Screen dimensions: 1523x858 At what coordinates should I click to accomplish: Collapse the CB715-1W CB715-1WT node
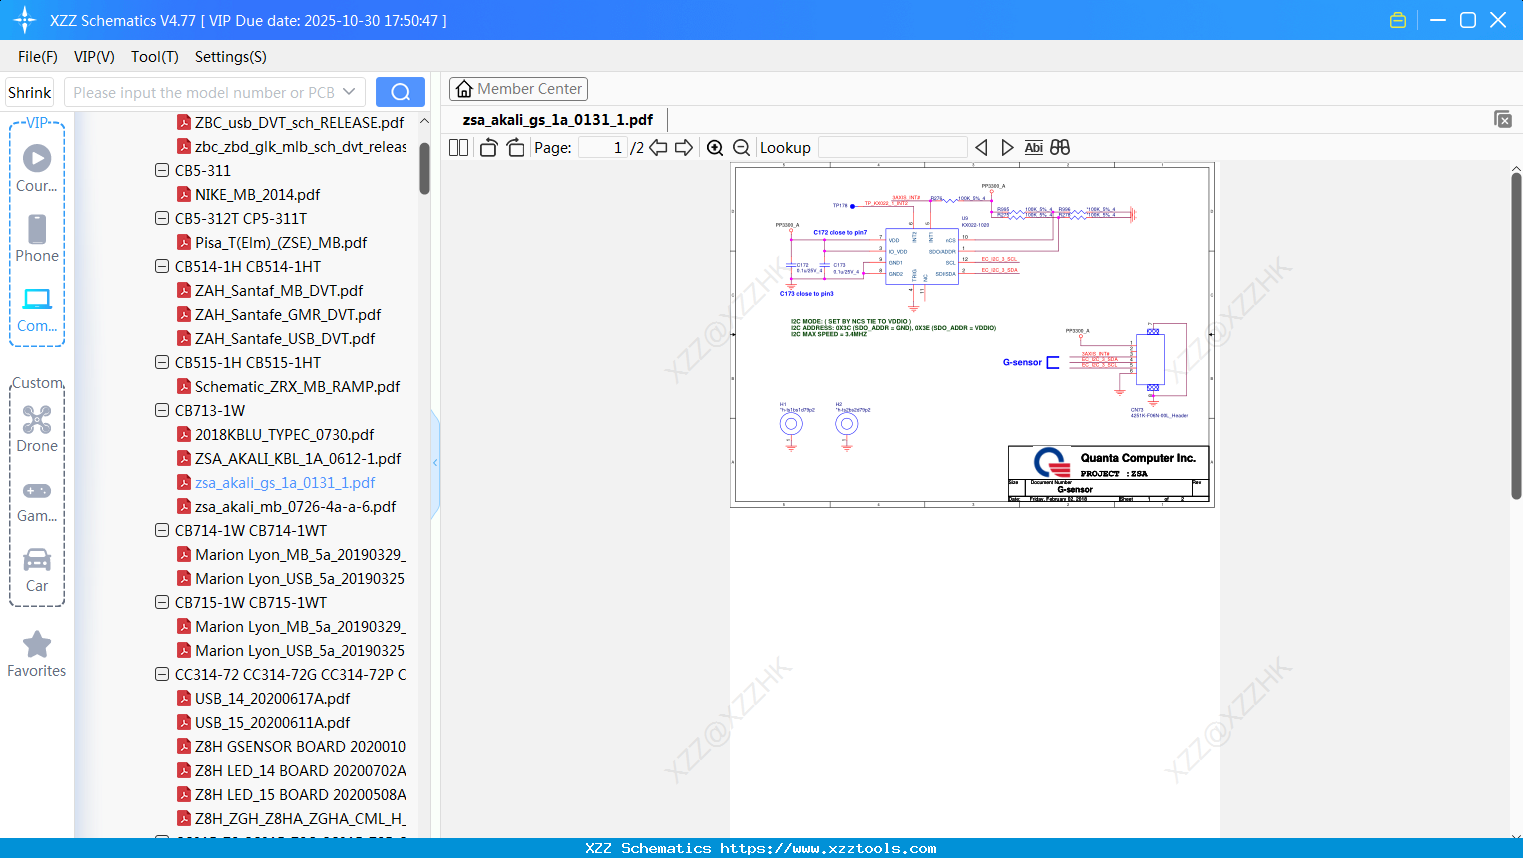[x=162, y=602]
